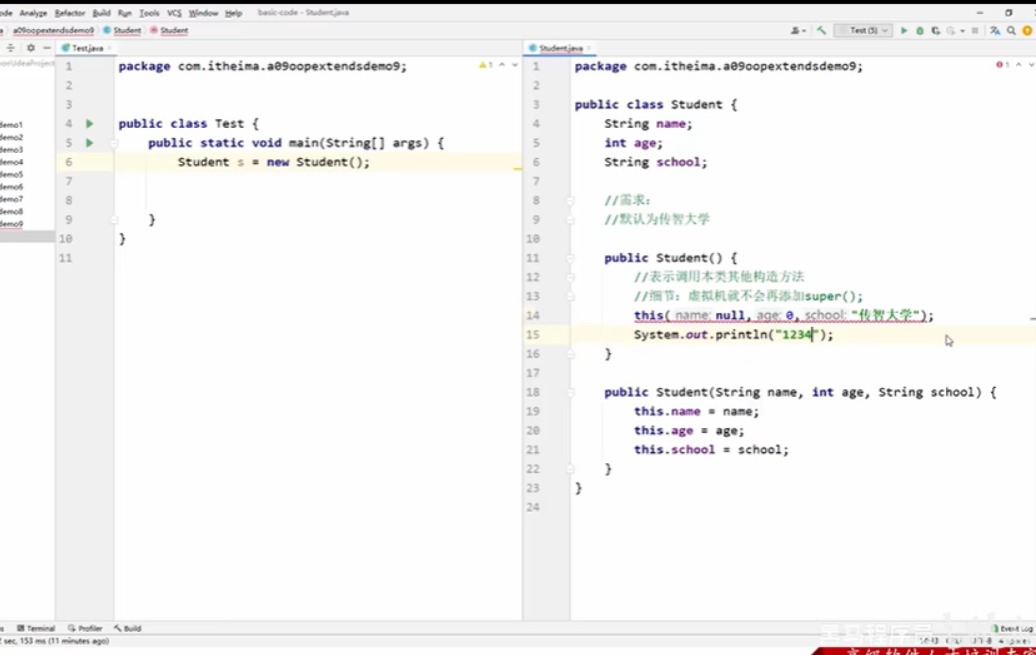Click fold end marker at line 16
Image resolution: width=1036 pixels, height=655 pixels.
(x=570, y=354)
